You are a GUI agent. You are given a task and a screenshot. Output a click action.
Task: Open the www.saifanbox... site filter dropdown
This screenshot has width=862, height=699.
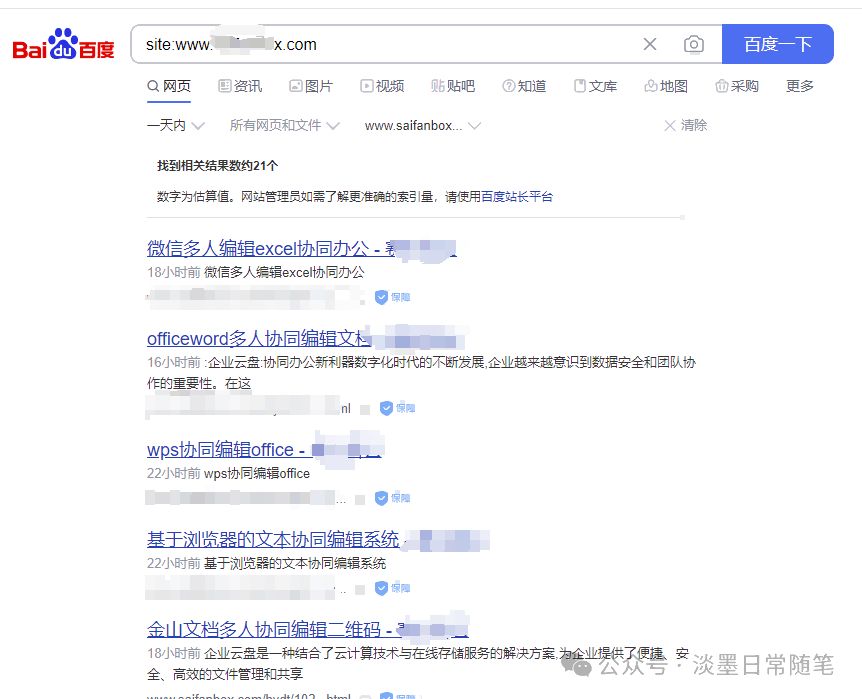(423, 125)
